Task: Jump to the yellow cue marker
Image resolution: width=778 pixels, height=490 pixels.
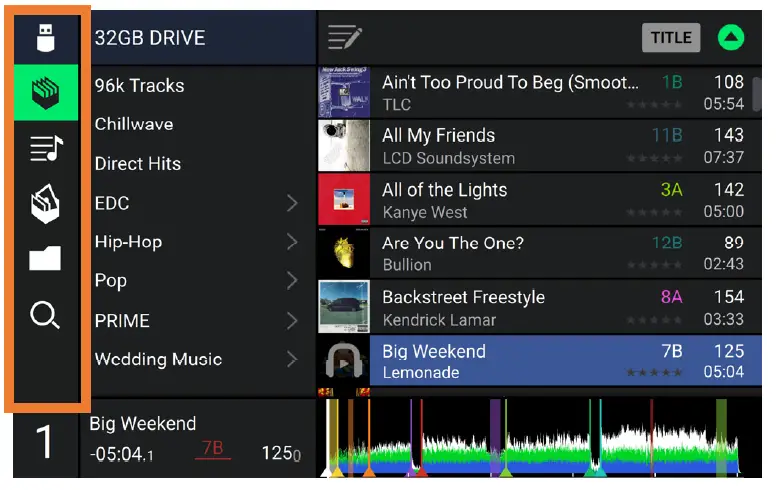Action: pyautogui.click(x=337, y=472)
